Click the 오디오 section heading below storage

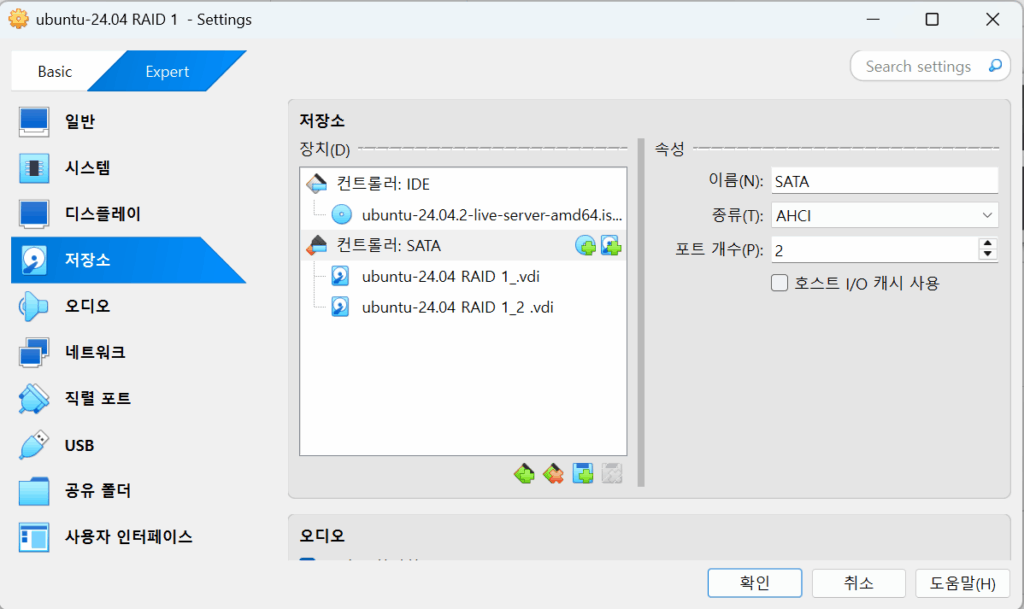(322, 535)
